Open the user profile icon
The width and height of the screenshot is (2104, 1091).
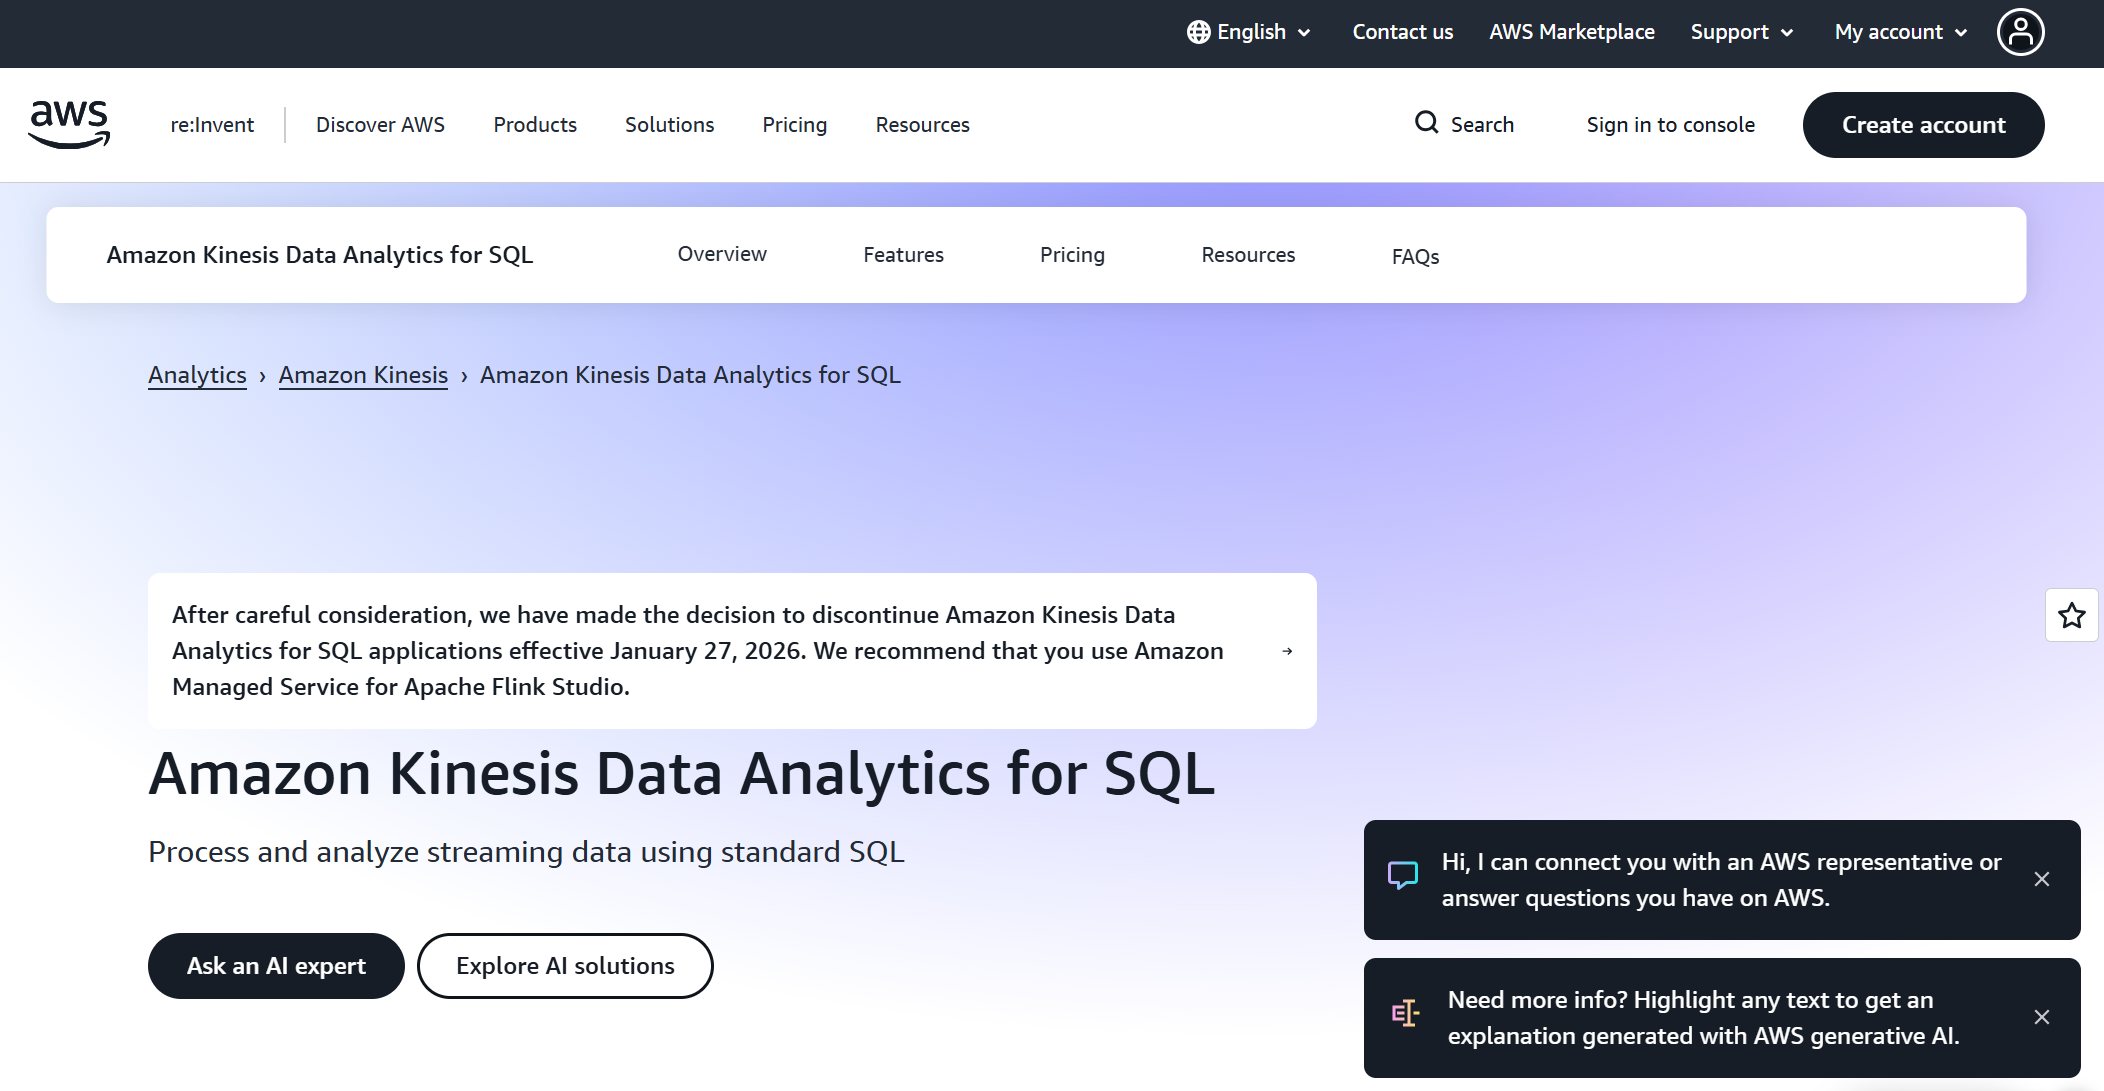[2021, 32]
